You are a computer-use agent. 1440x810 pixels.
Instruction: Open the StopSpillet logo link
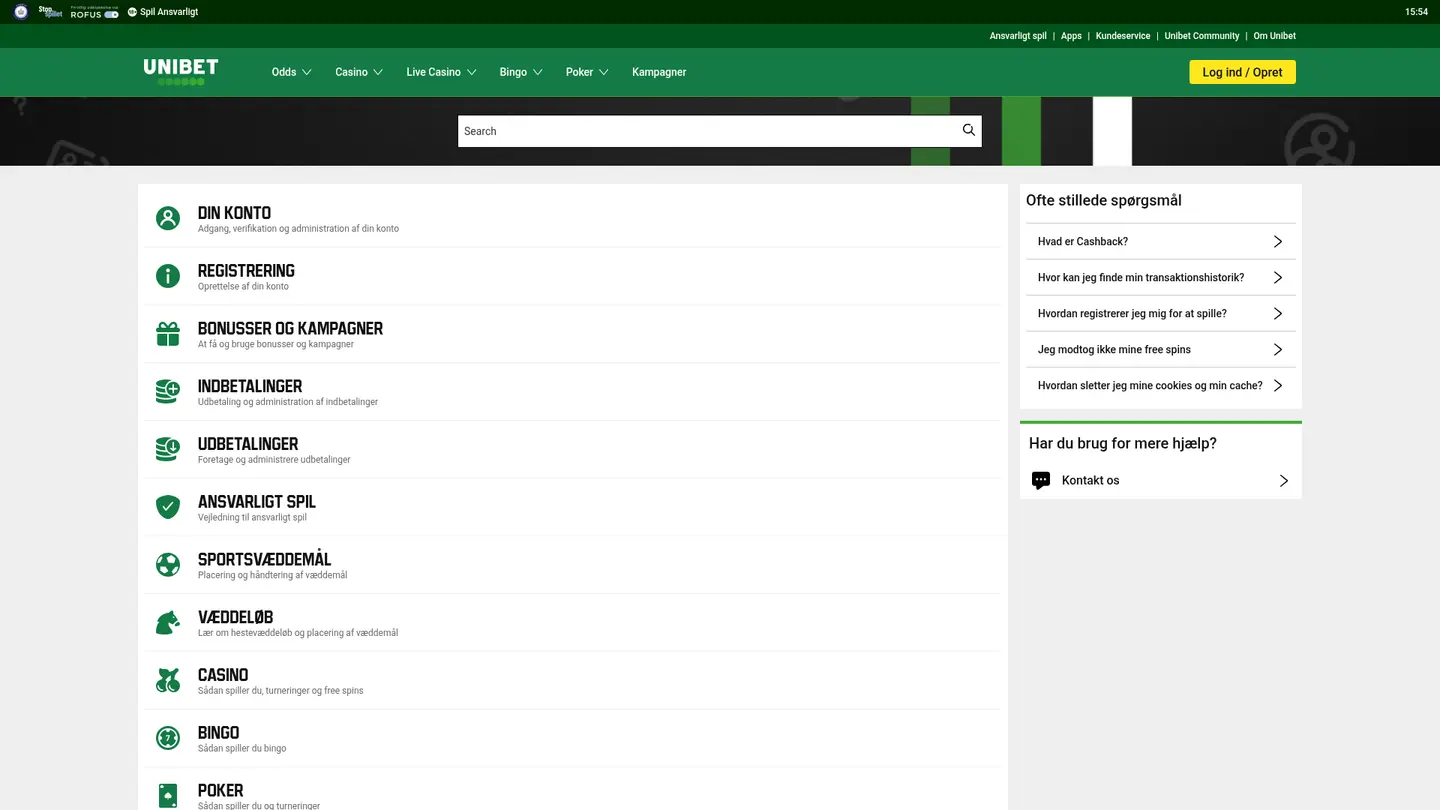coord(50,12)
